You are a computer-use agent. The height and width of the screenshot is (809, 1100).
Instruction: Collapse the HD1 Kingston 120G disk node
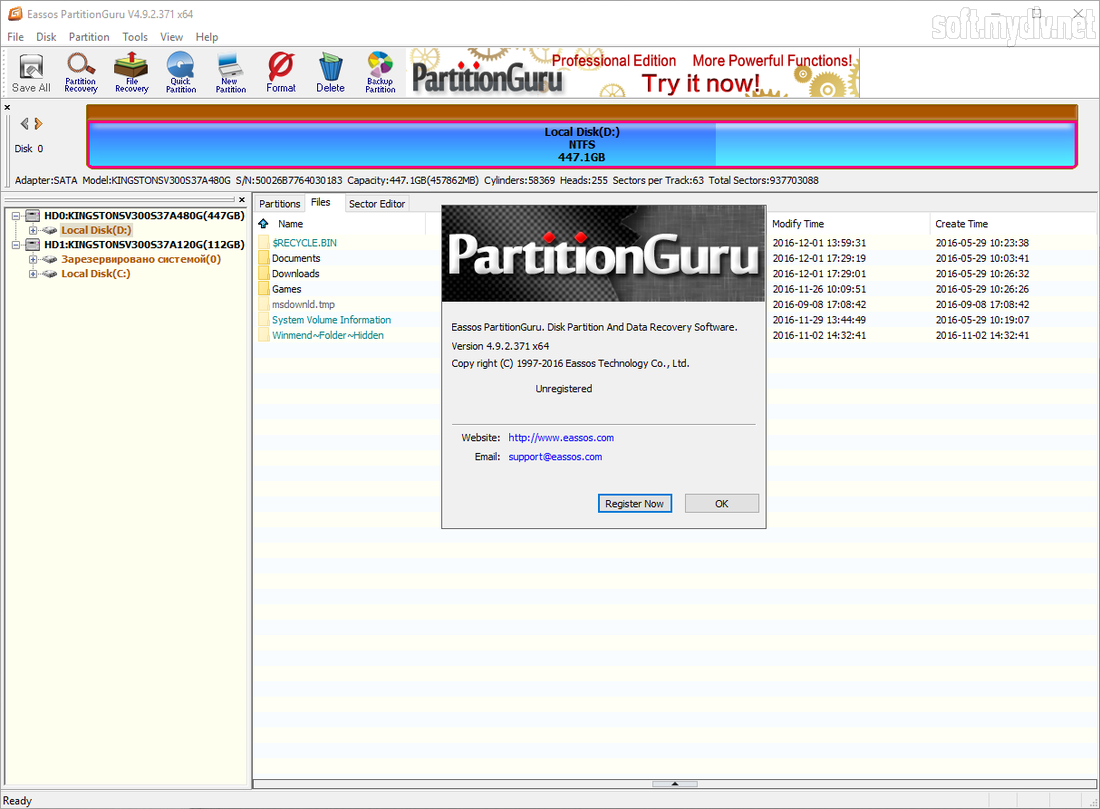click(x=16, y=245)
